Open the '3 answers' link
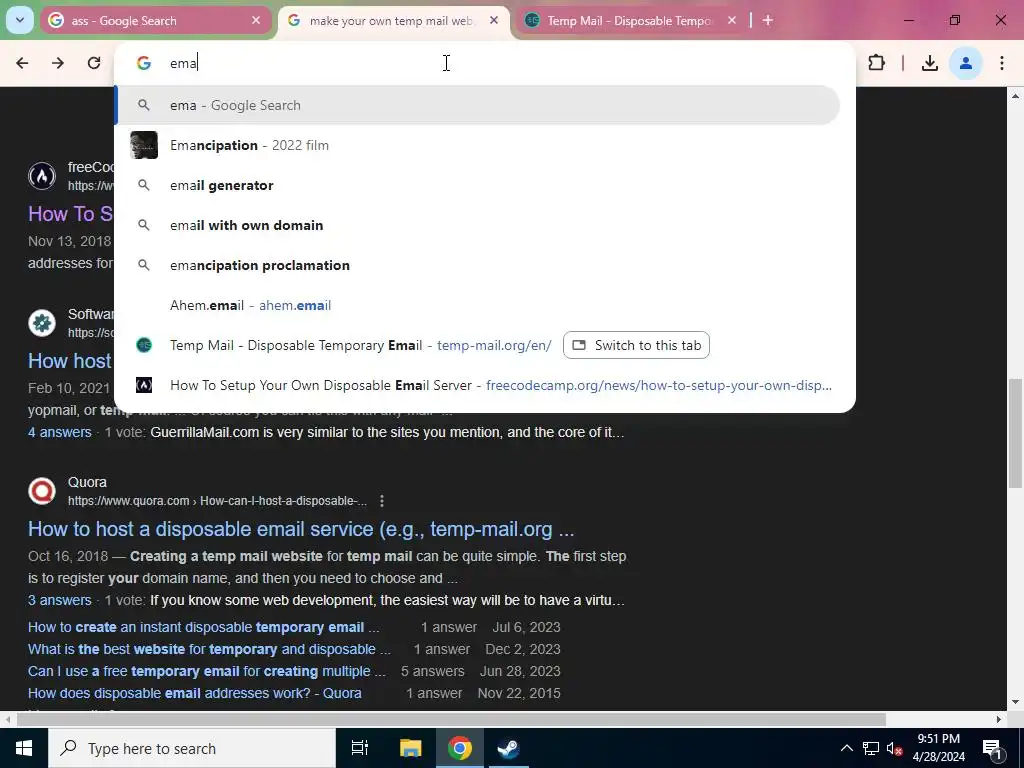This screenshot has width=1024, height=768. point(59,600)
